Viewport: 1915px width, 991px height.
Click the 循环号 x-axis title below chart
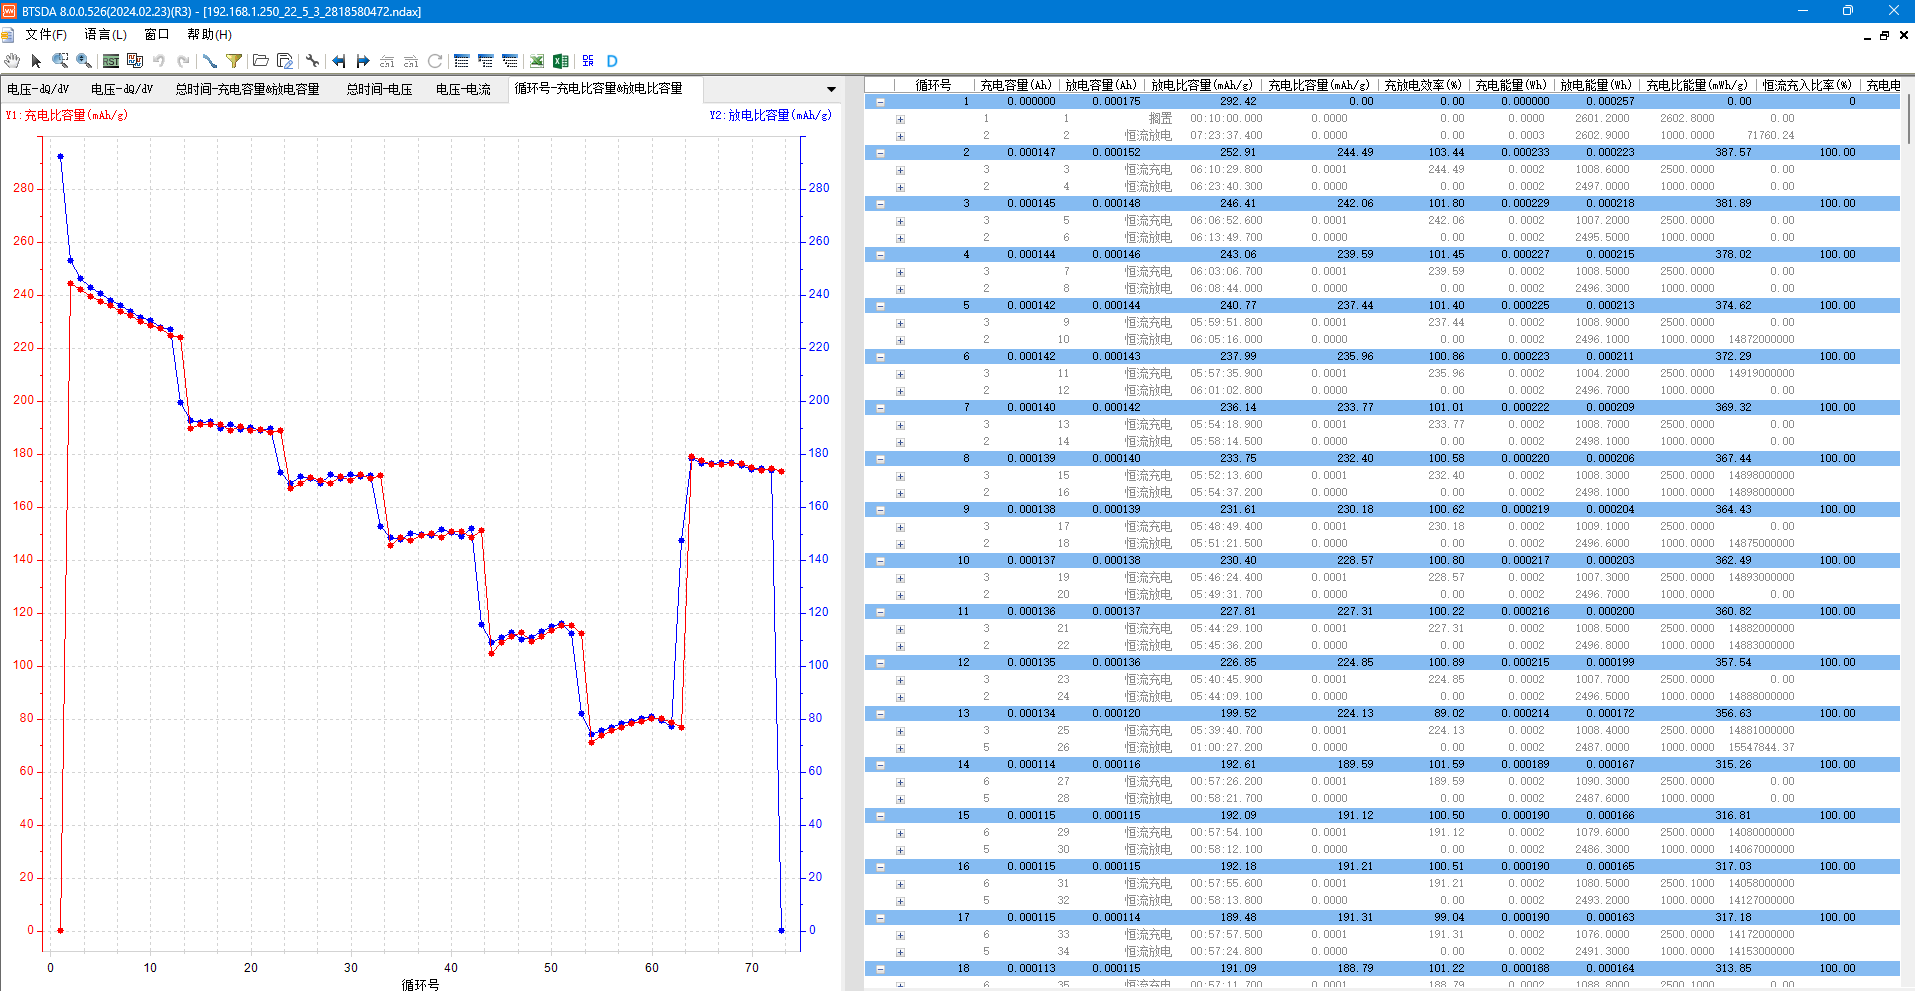[420, 984]
